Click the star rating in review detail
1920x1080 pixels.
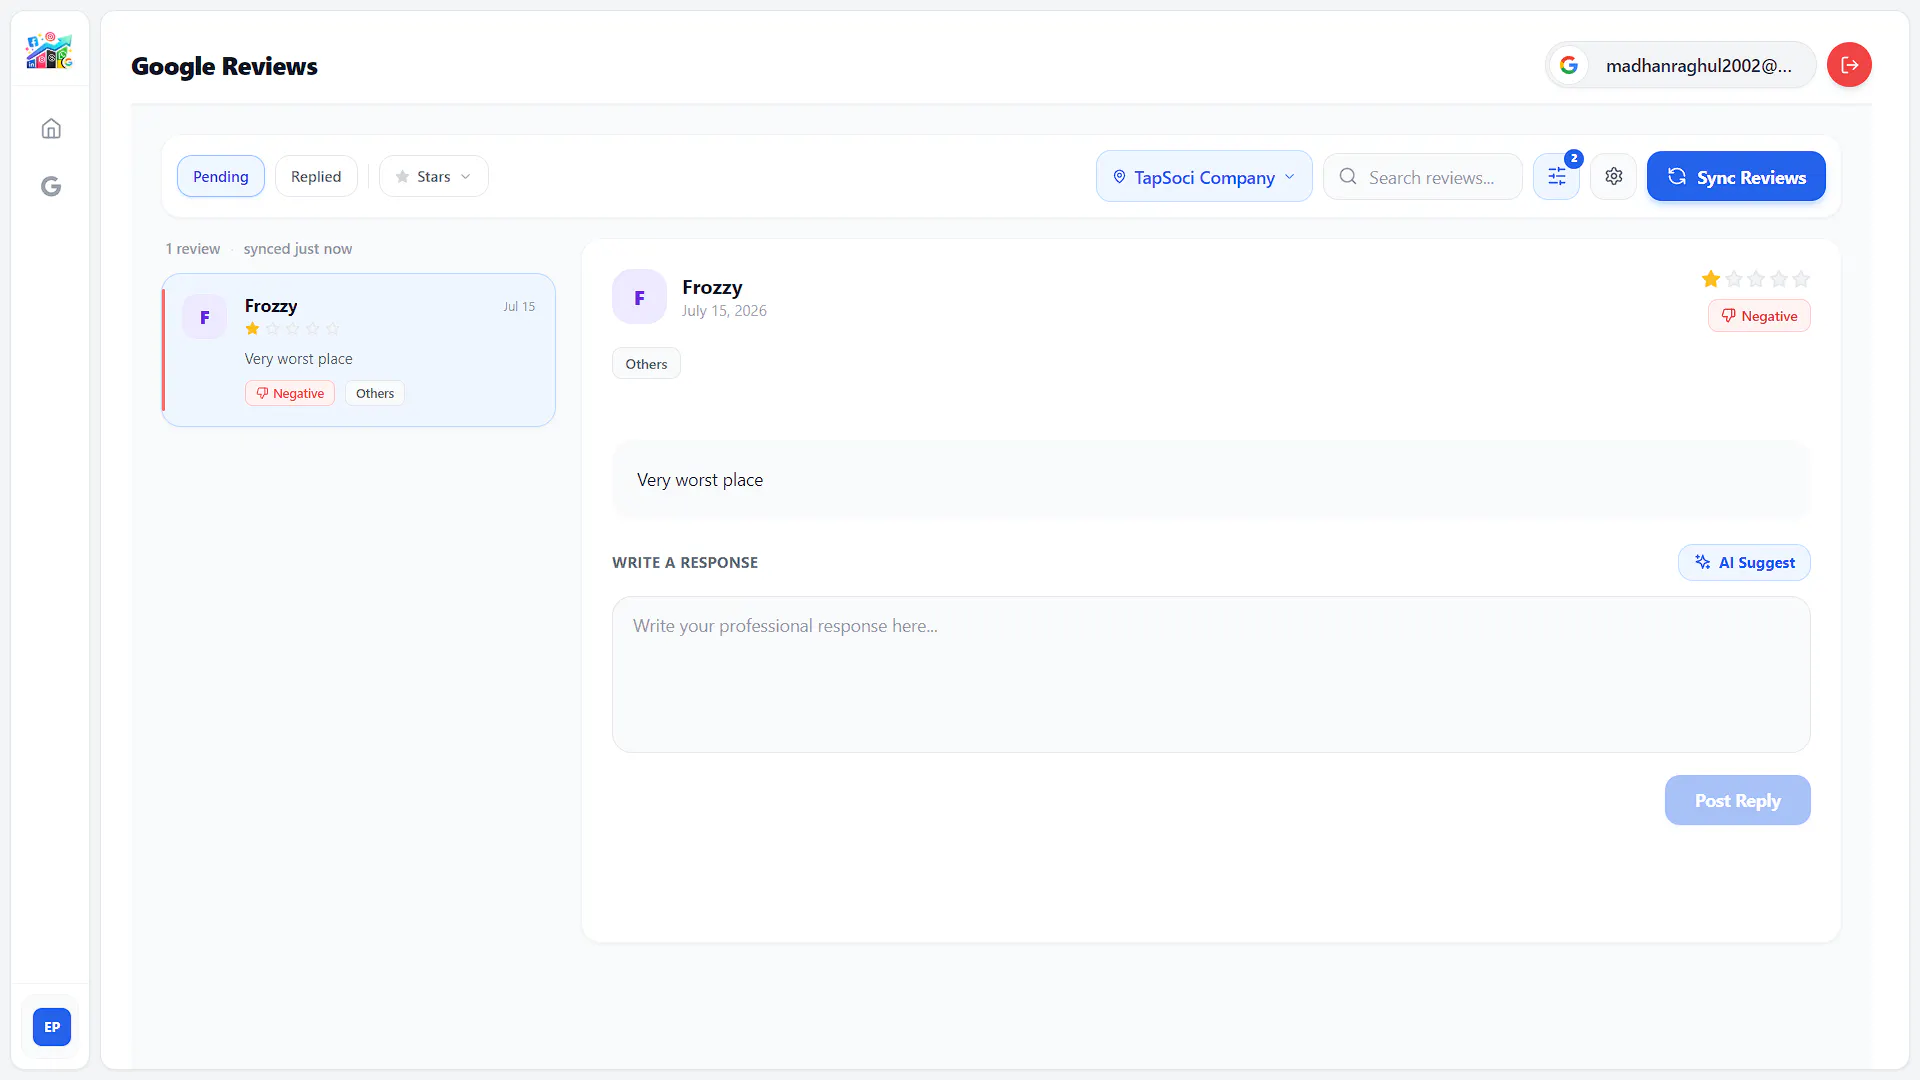point(1756,279)
